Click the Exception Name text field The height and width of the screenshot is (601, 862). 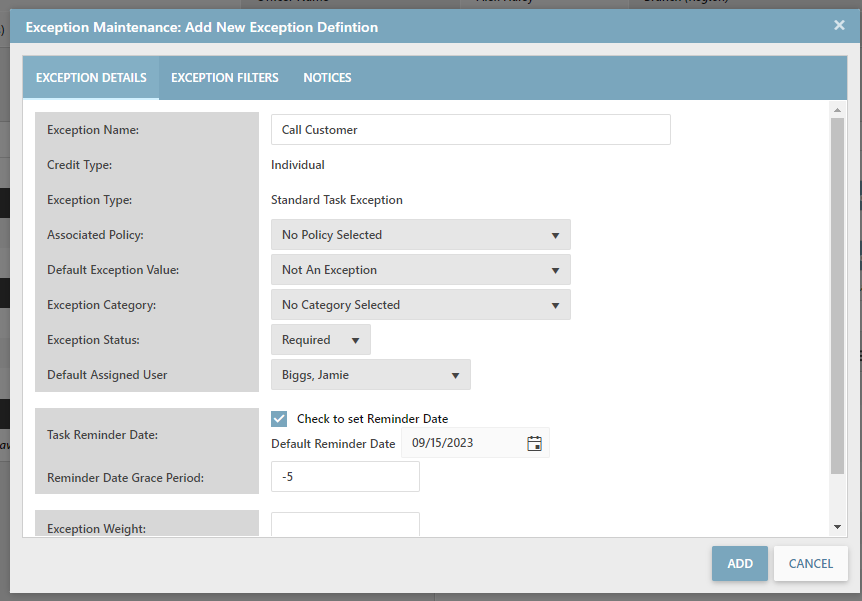click(x=470, y=130)
